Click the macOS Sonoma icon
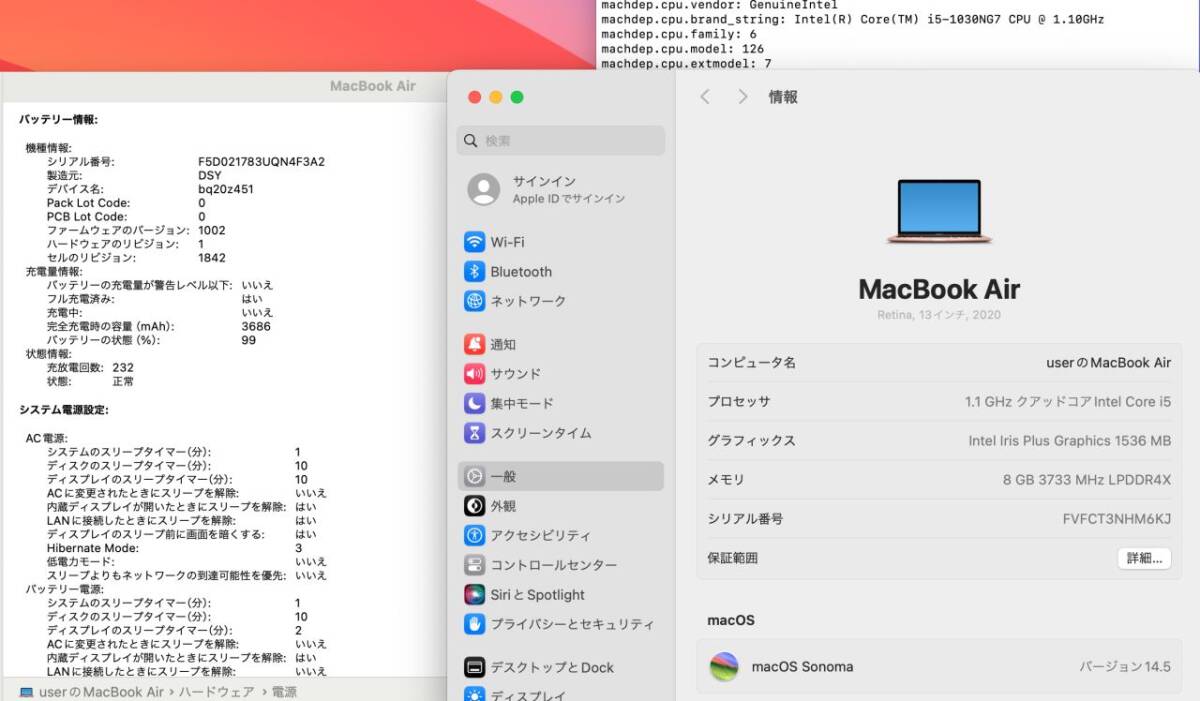 (x=724, y=667)
